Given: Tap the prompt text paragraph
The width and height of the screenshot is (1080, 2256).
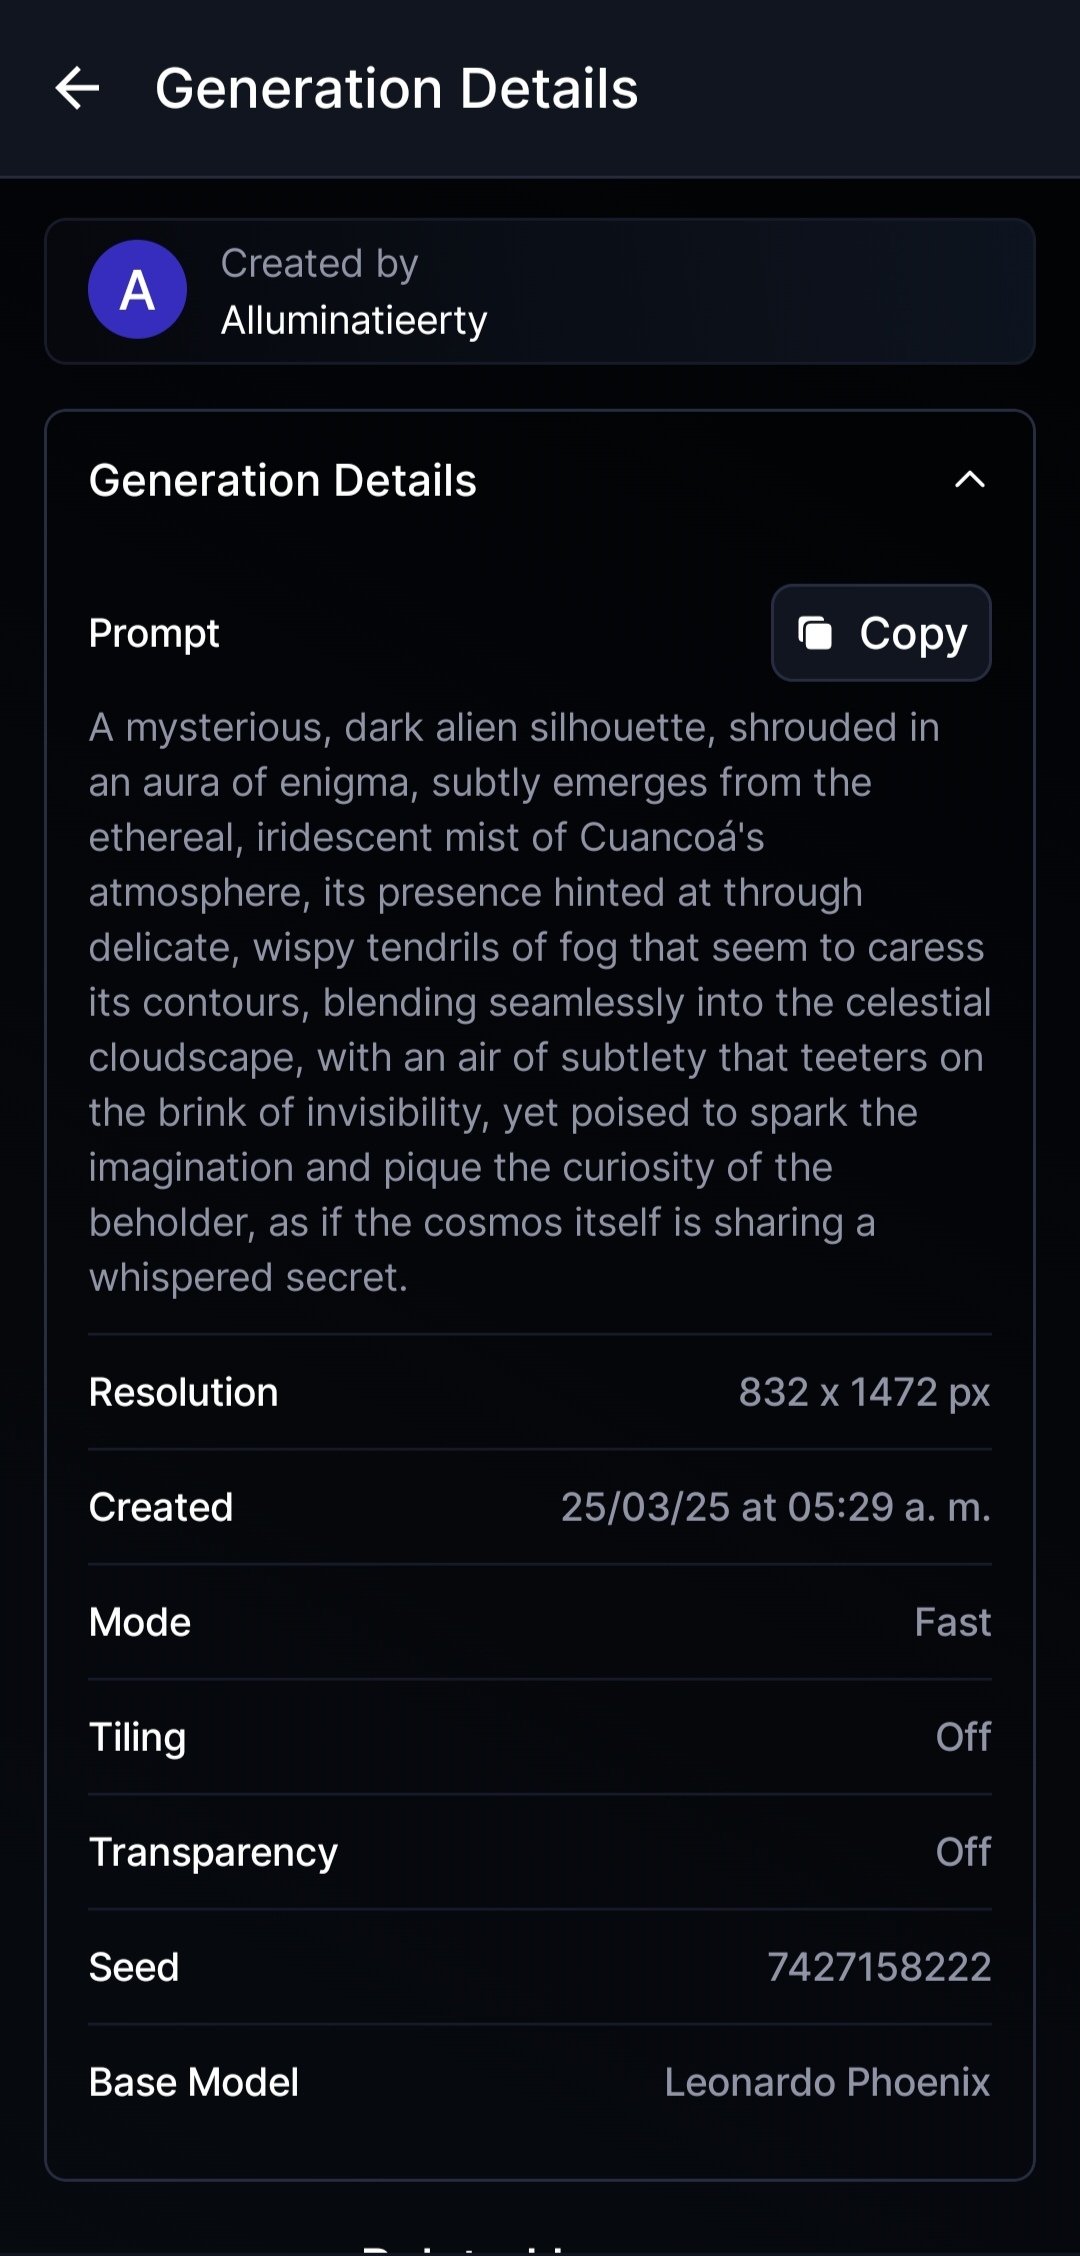Looking at the screenshot, I should coord(540,1002).
